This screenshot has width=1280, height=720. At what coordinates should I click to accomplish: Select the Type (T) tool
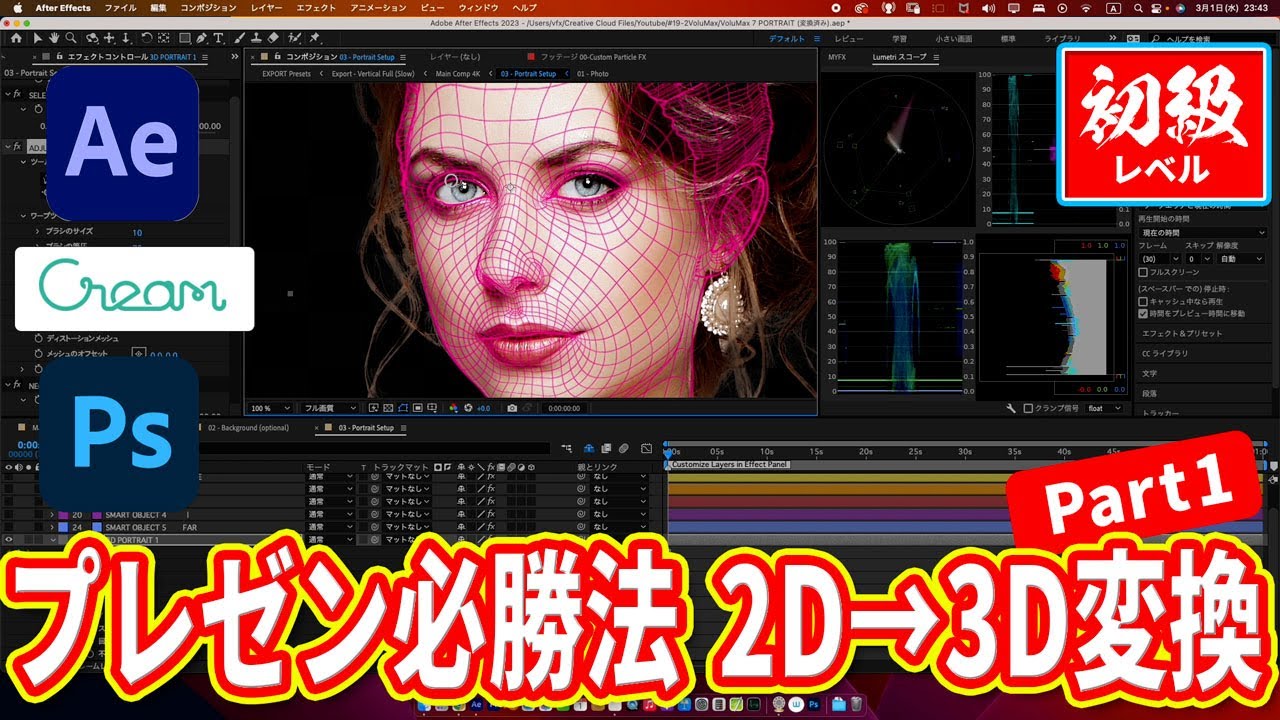(218, 39)
